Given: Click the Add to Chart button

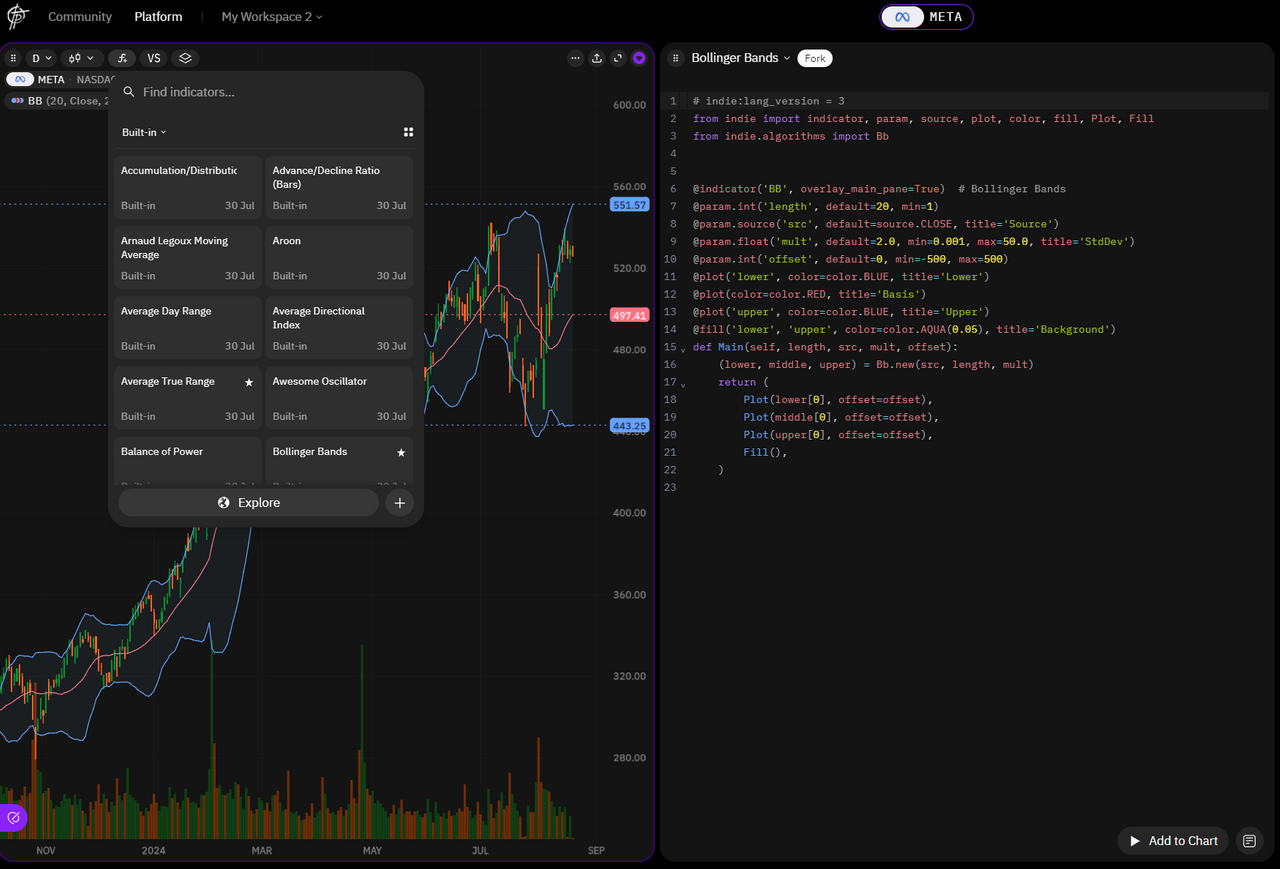Looking at the screenshot, I should click(x=1173, y=841).
